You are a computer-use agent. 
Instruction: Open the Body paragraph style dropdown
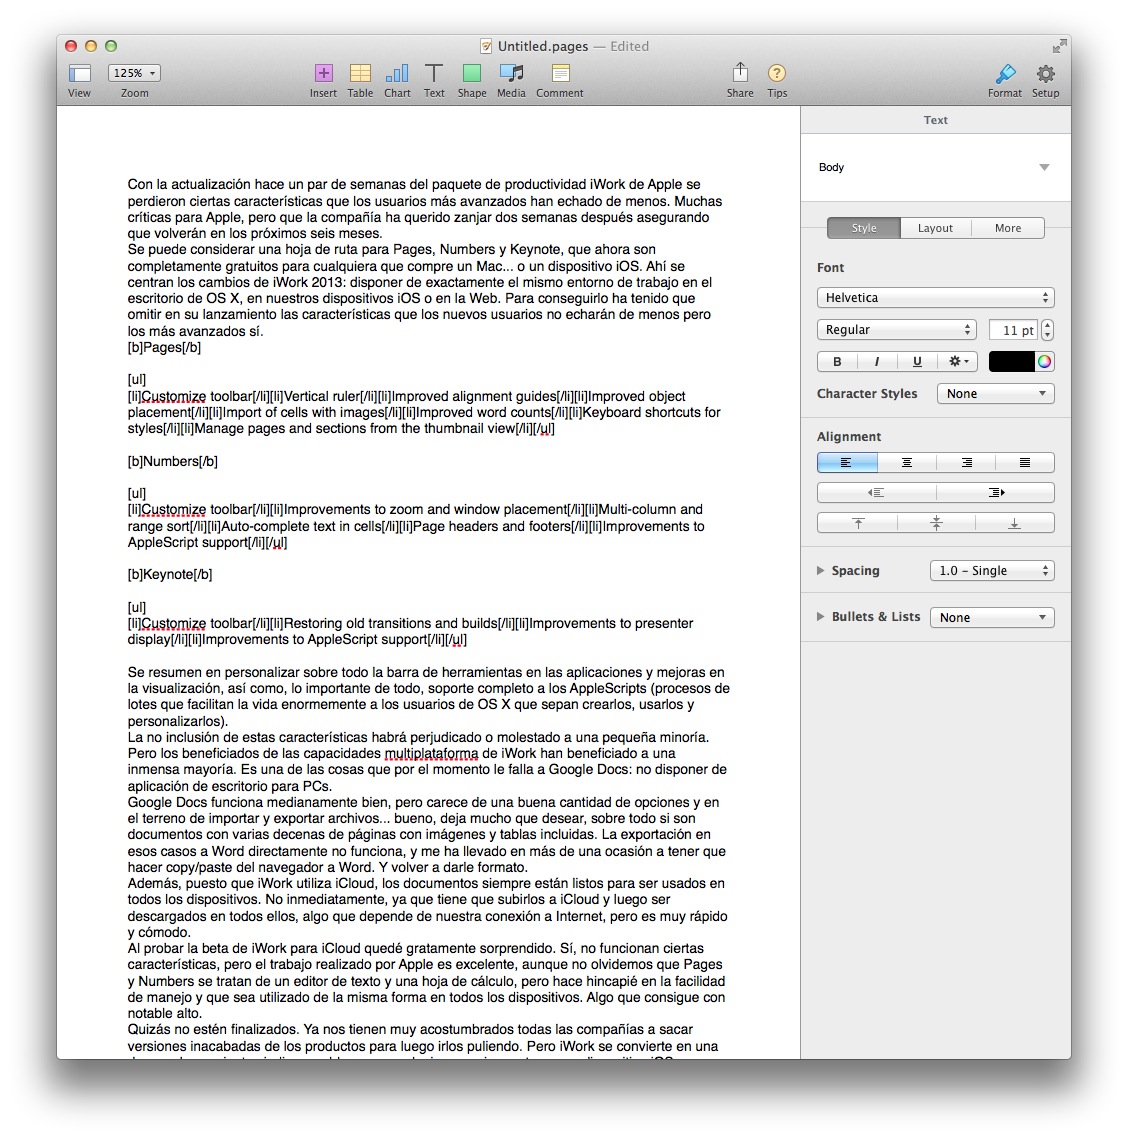(935, 167)
